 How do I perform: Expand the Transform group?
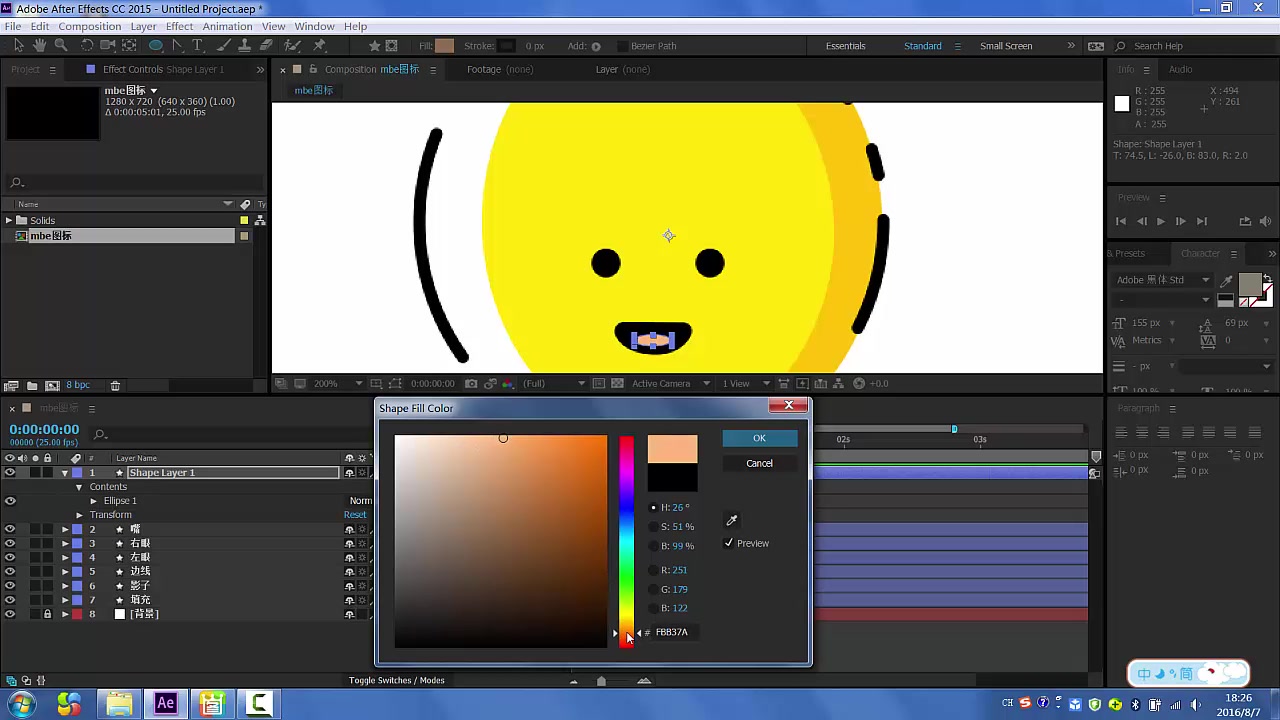click(x=79, y=515)
